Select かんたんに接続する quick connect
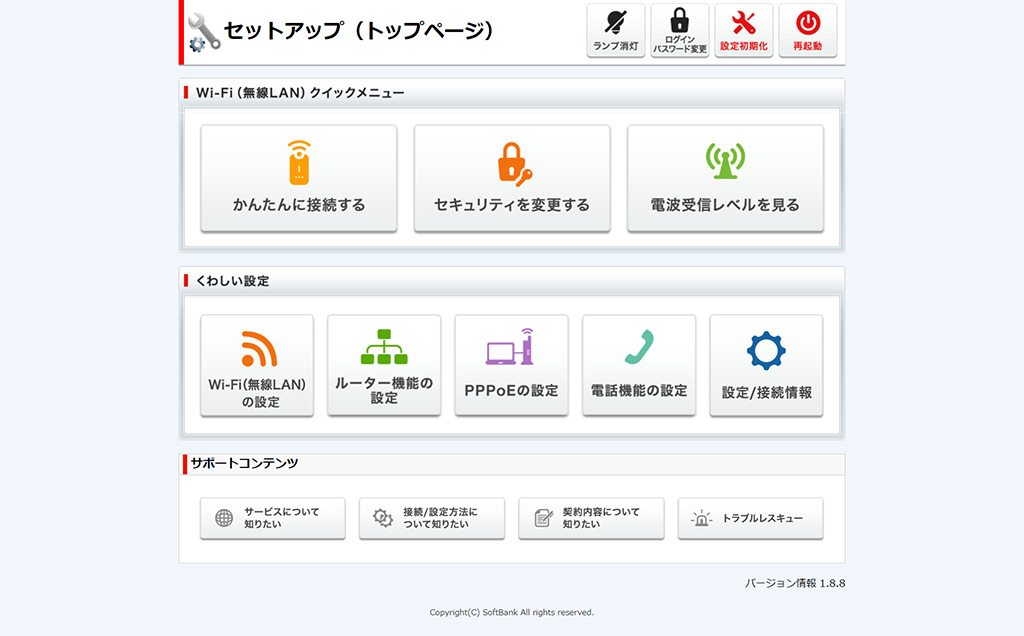Viewport: 1024px width, 636px height. point(298,178)
